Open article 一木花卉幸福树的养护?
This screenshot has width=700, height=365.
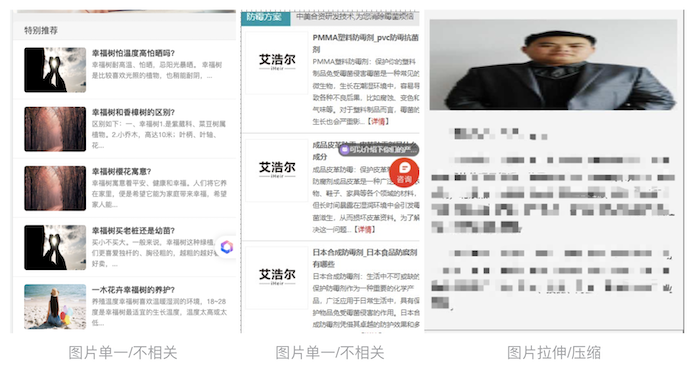coord(133,290)
